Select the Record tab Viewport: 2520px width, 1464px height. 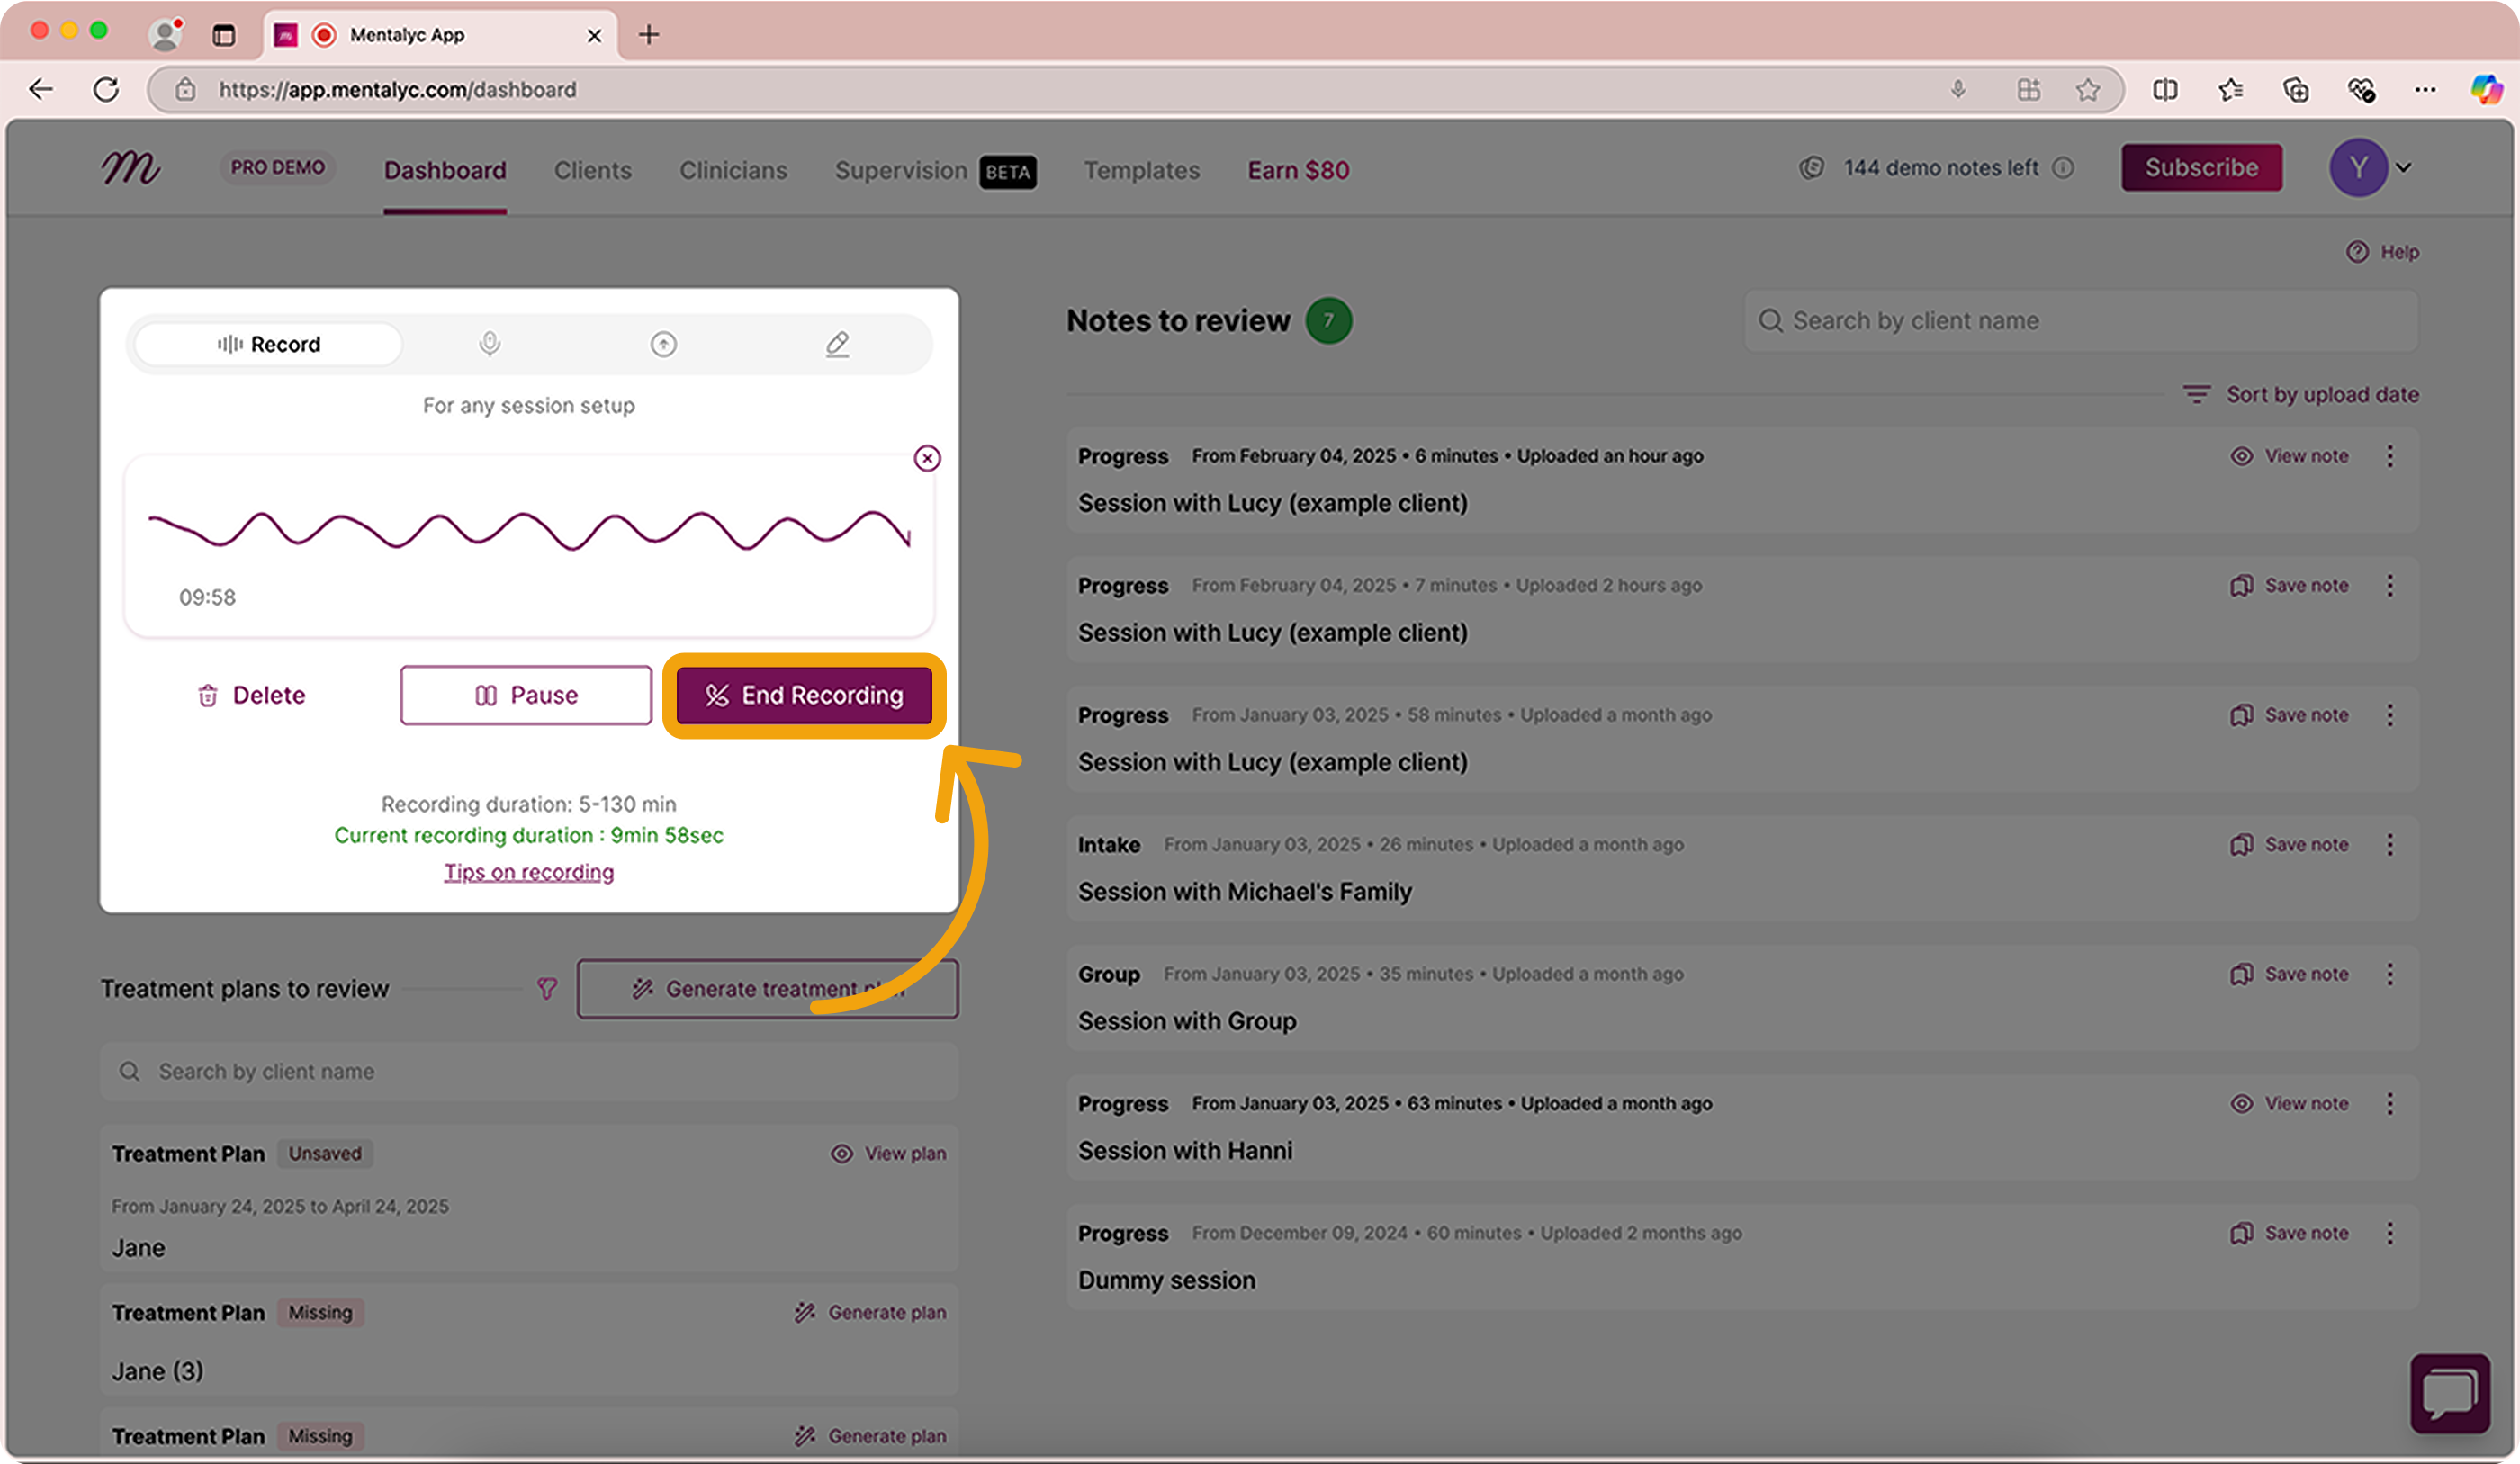point(269,344)
